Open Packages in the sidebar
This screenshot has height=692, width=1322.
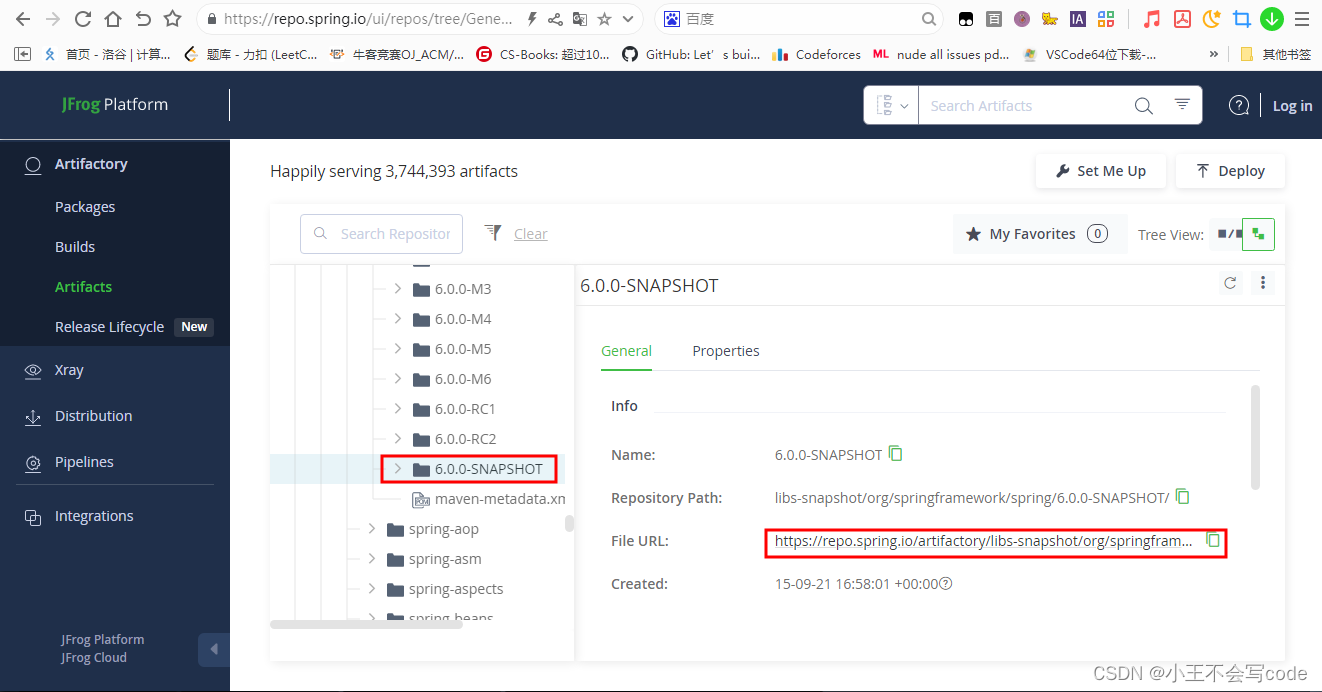coord(85,207)
